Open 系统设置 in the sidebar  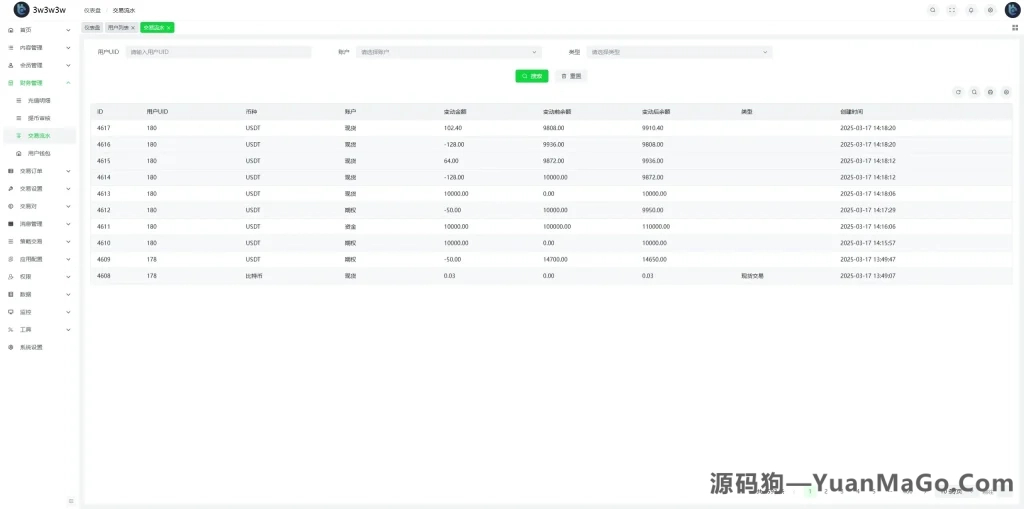[39, 348]
